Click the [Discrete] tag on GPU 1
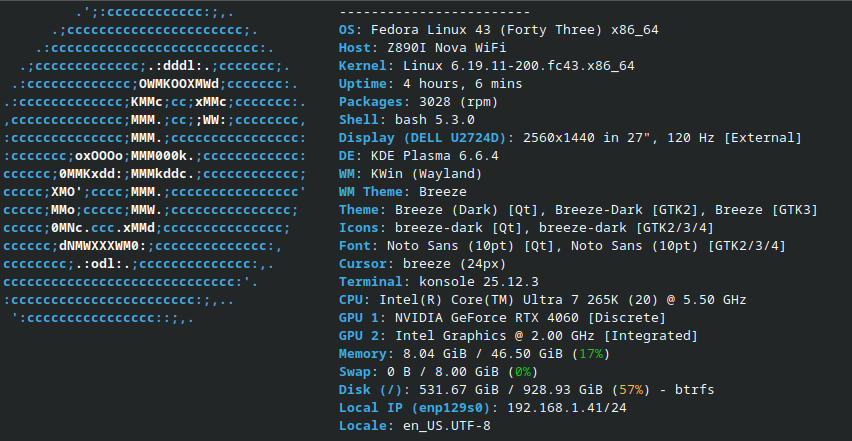 [626, 317]
